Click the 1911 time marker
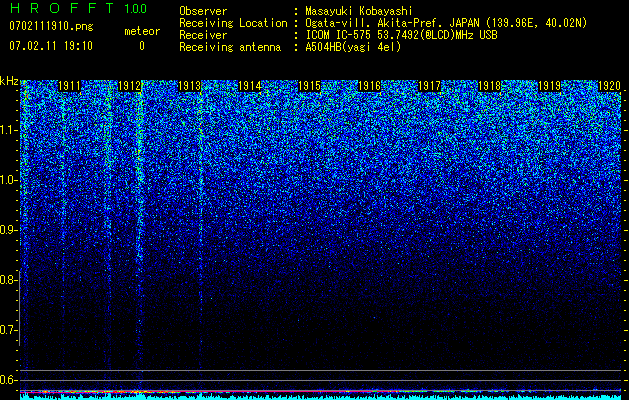Screen dimensions: 629x400 (69, 86)
